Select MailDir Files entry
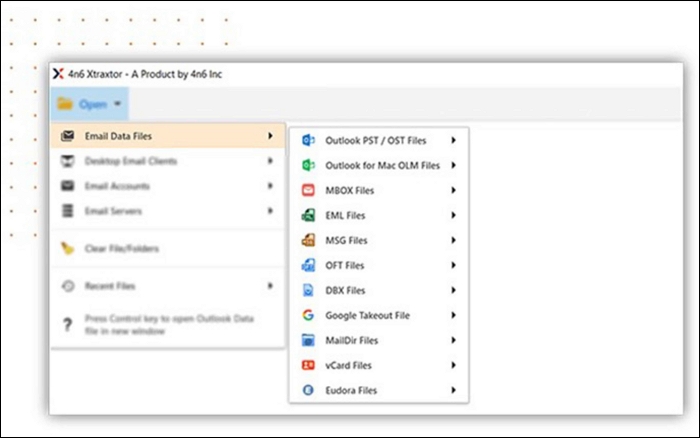Image resolution: width=700 pixels, height=438 pixels. tap(379, 341)
